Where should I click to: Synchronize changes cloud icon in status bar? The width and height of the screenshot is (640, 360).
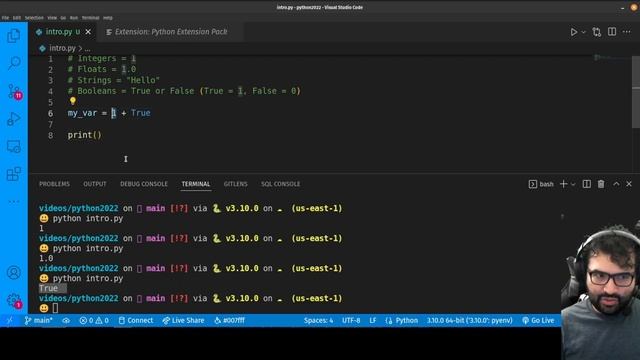66,321
